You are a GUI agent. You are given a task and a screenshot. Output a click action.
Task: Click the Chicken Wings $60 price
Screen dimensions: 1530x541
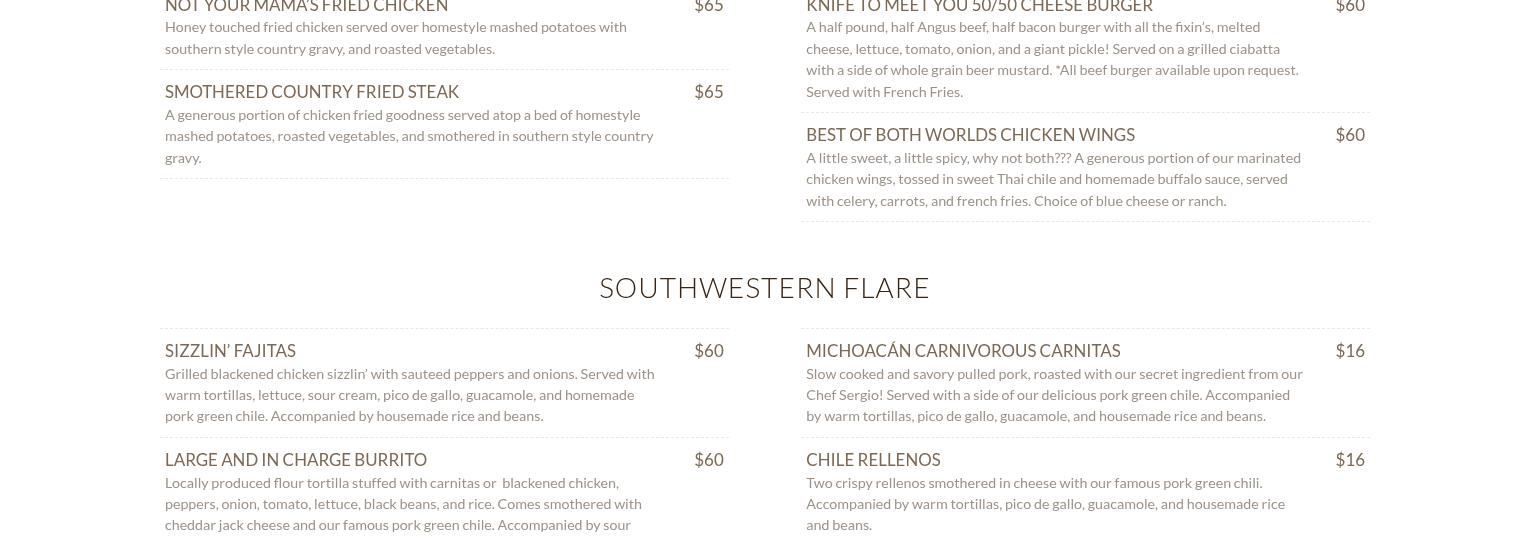[x=1349, y=135]
